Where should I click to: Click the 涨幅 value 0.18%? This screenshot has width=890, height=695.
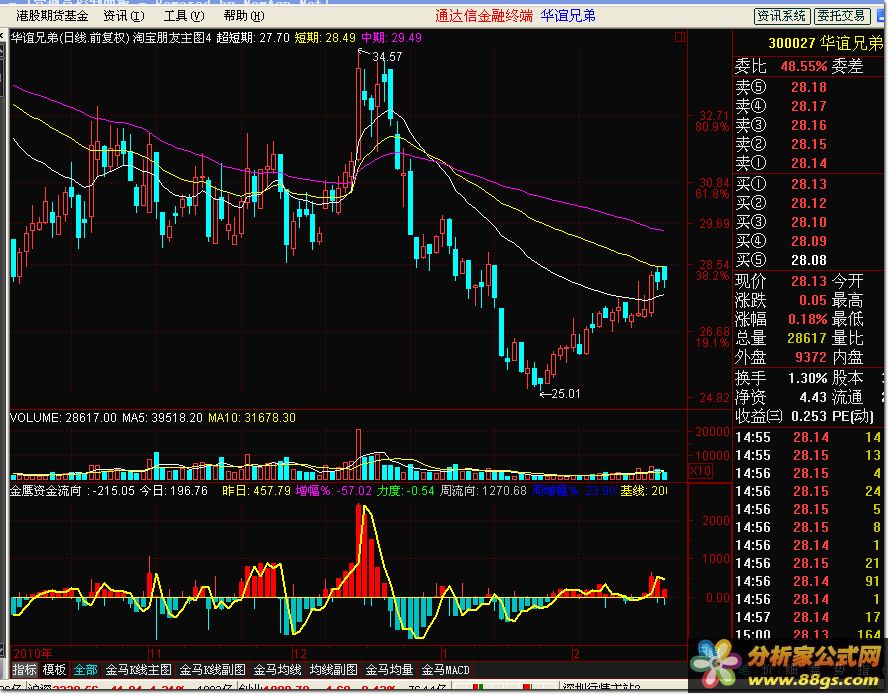[x=807, y=319]
